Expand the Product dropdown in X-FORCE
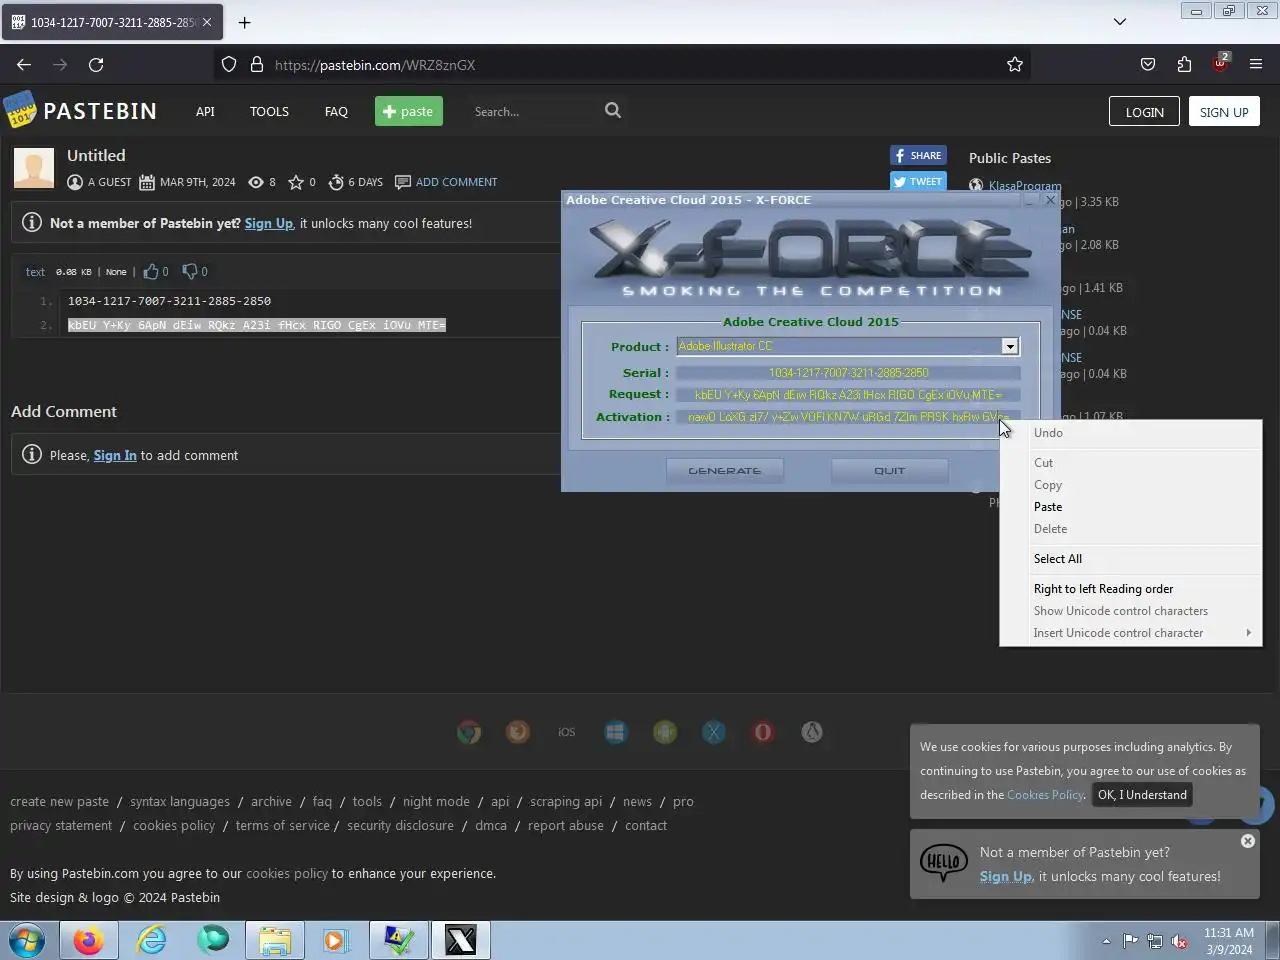1280x960 pixels. point(1010,346)
